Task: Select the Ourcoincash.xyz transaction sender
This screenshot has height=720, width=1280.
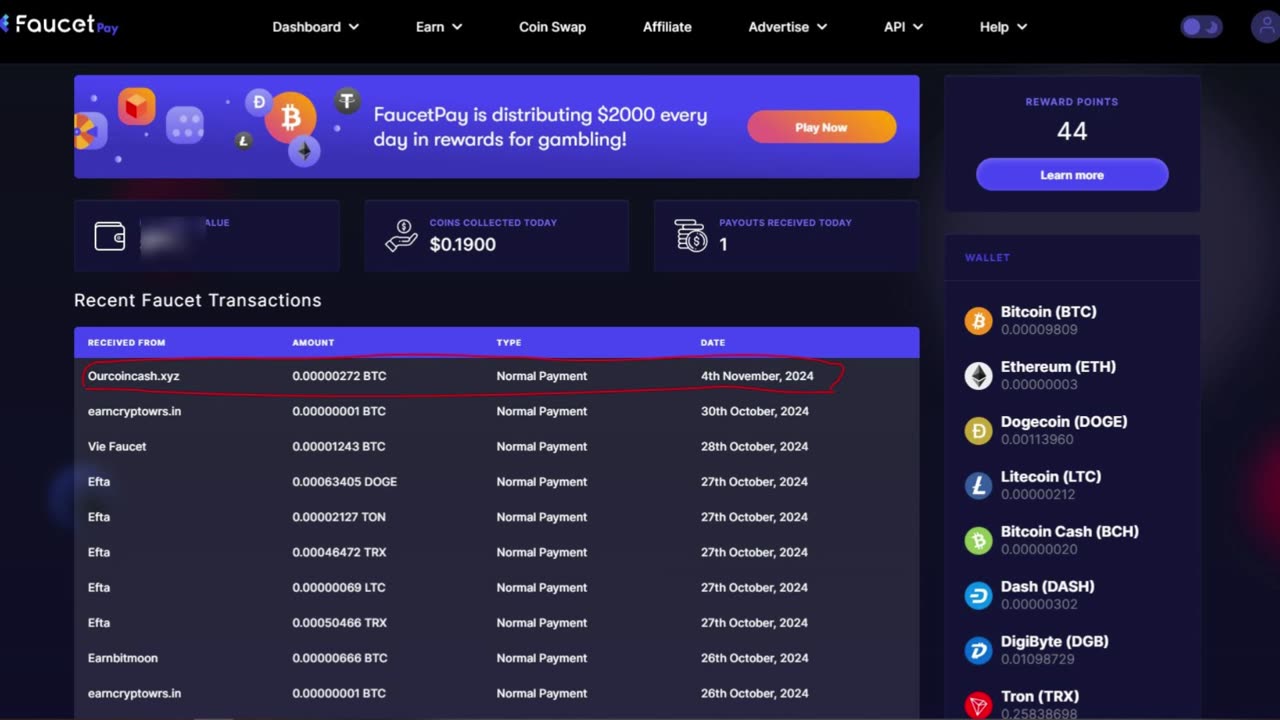Action: 134,376
